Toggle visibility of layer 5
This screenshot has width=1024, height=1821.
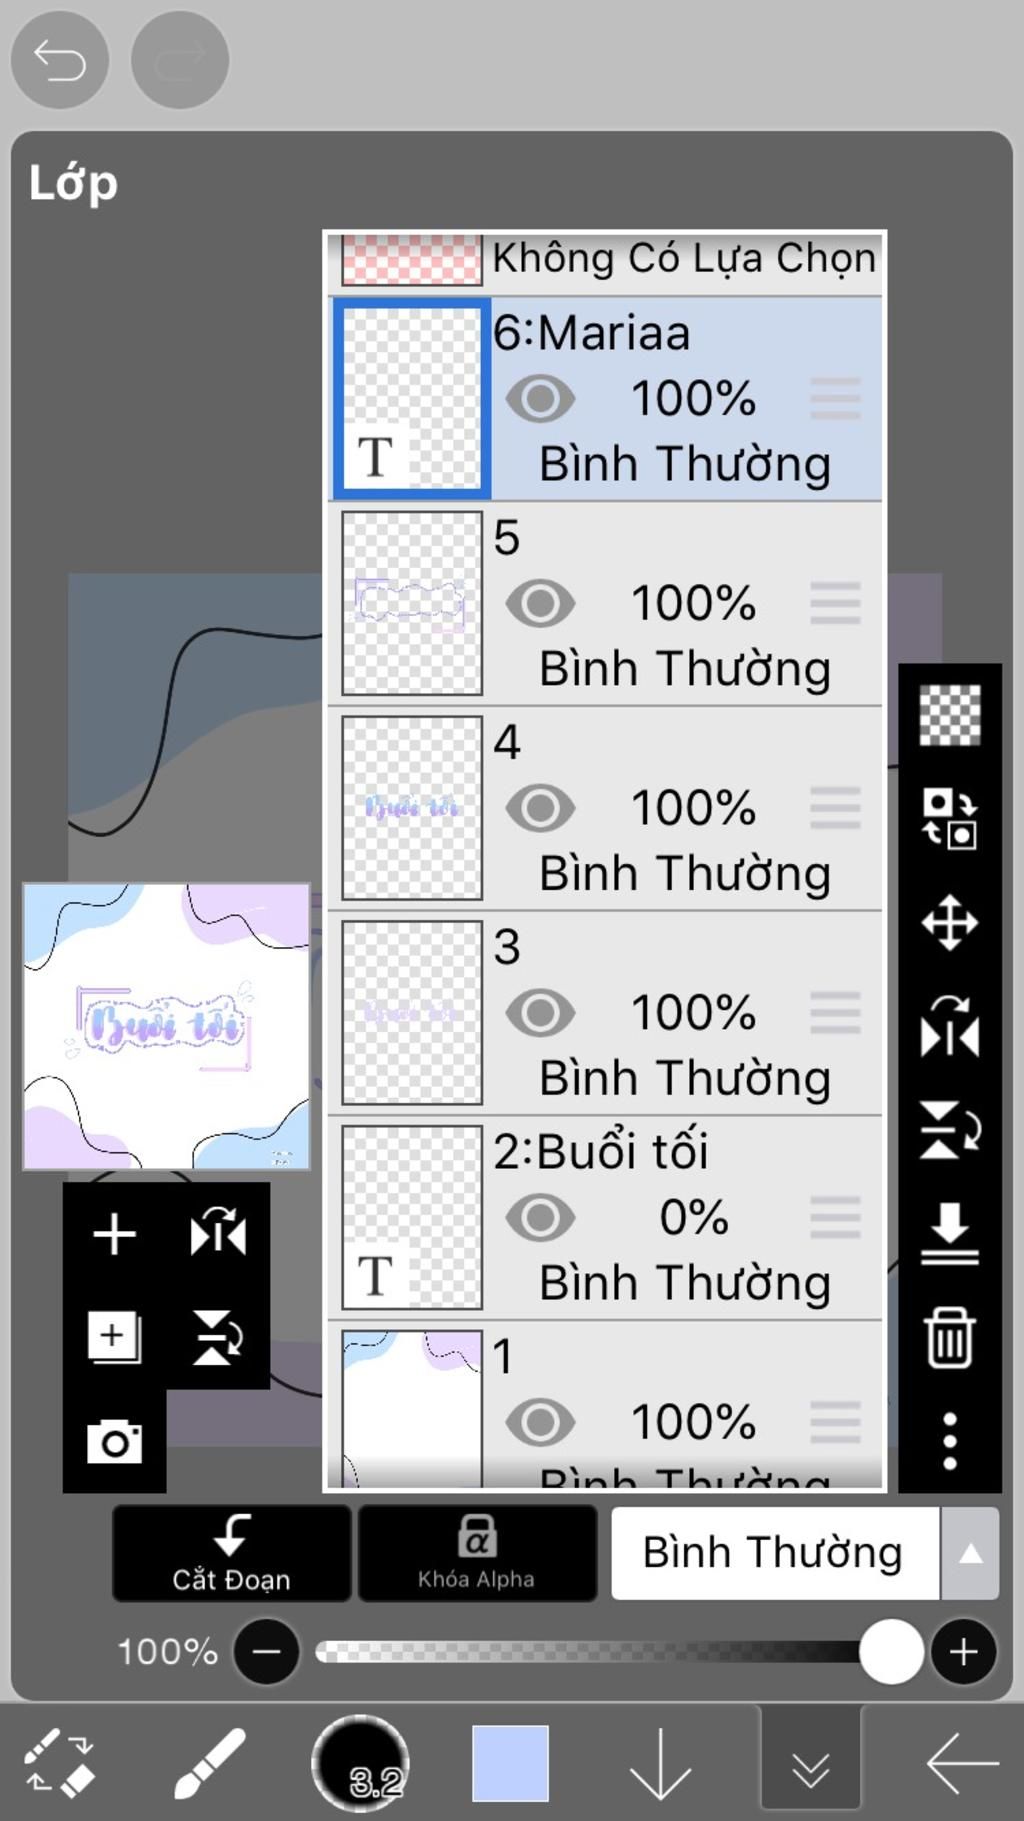(x=540, y=604)
